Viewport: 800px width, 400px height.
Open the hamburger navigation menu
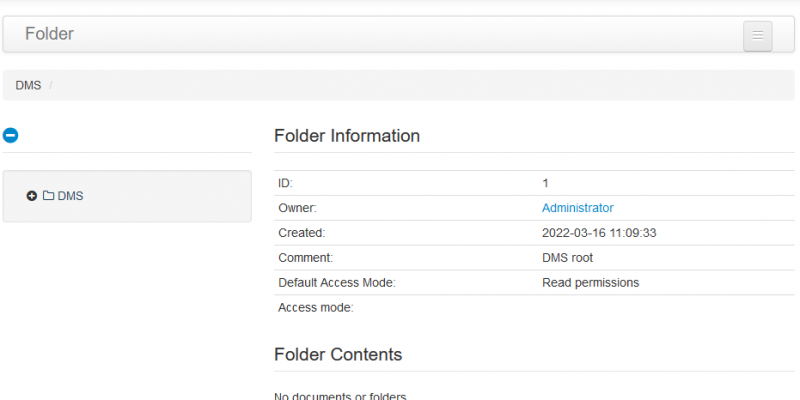[x=758, y=36]
